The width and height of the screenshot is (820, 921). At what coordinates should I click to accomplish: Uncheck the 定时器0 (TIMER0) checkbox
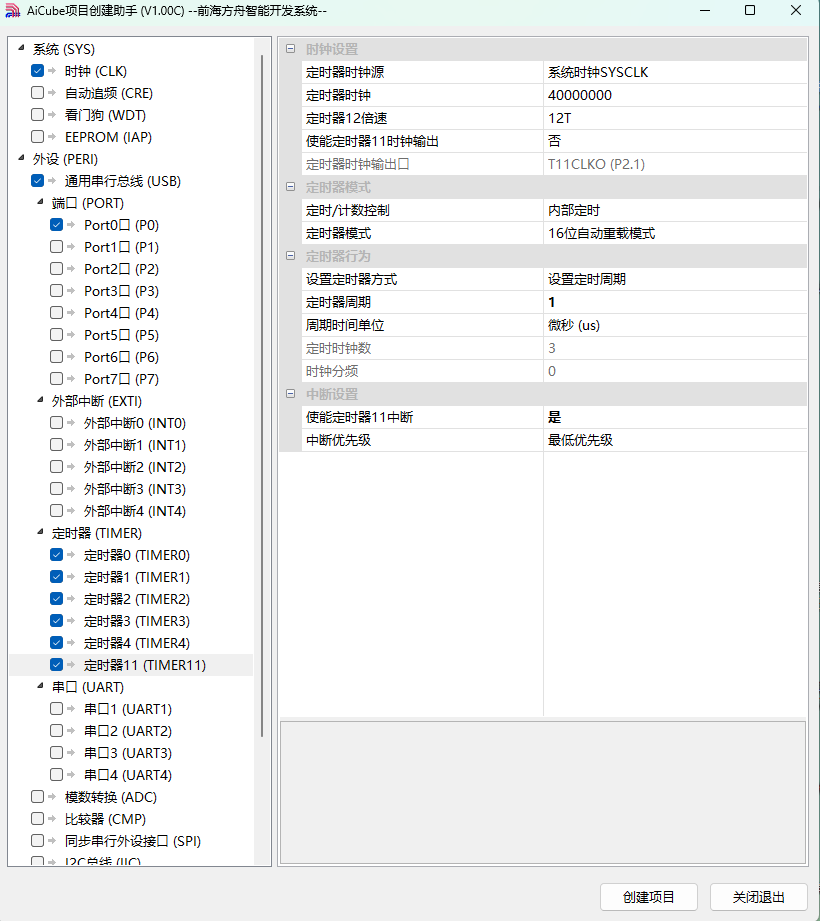[56, 555]
